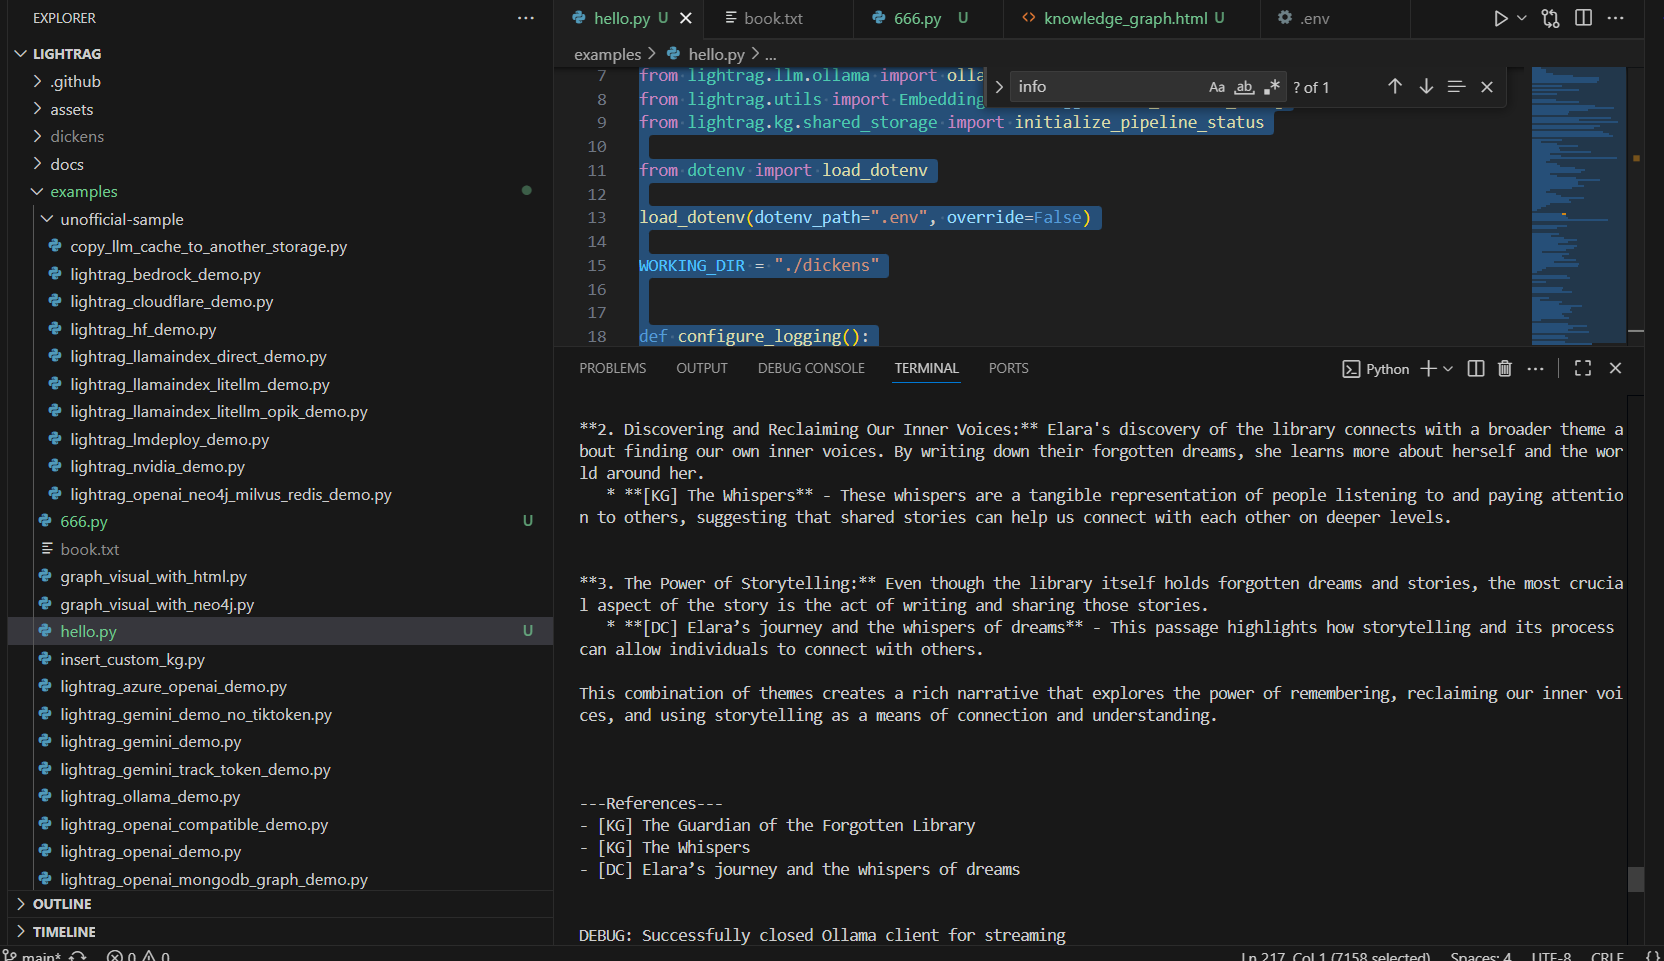Split the terminal
Viewport: 1664px width, 961px height.
coord(1476,369)
